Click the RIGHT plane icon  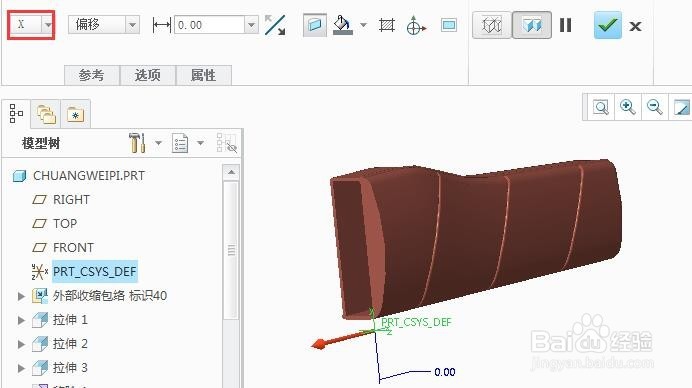(39, 200)
